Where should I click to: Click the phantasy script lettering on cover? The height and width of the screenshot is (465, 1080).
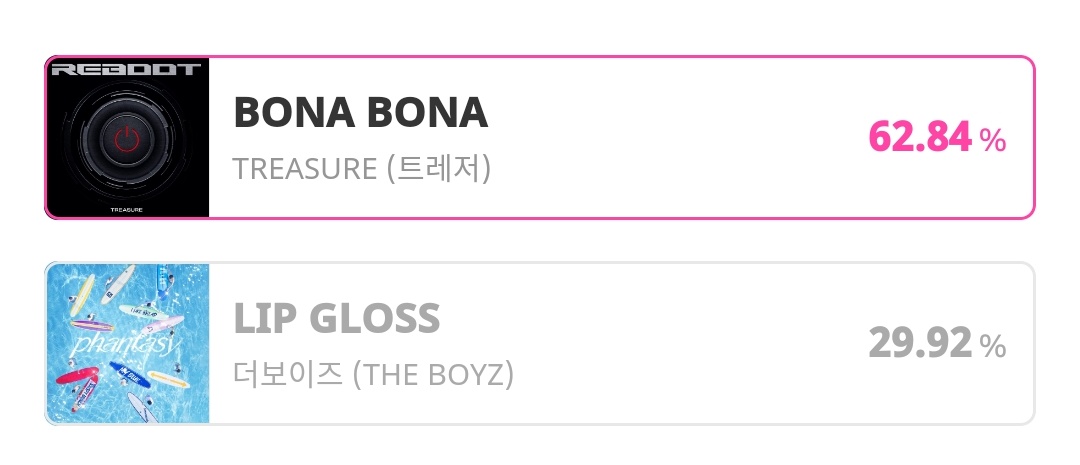125,343
